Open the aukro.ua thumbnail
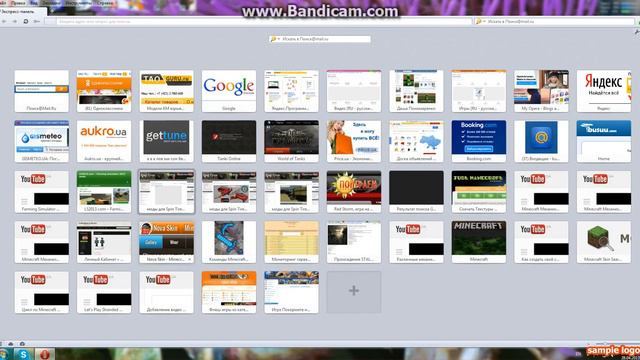Screen dimensions: 640x360 [x=104, y=141]
